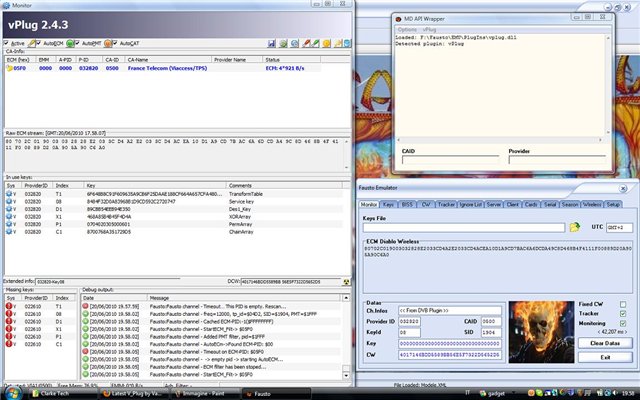Open Options menu in MD API Wrapper
This screenshot has width=640, height=400.
point(407,30)
